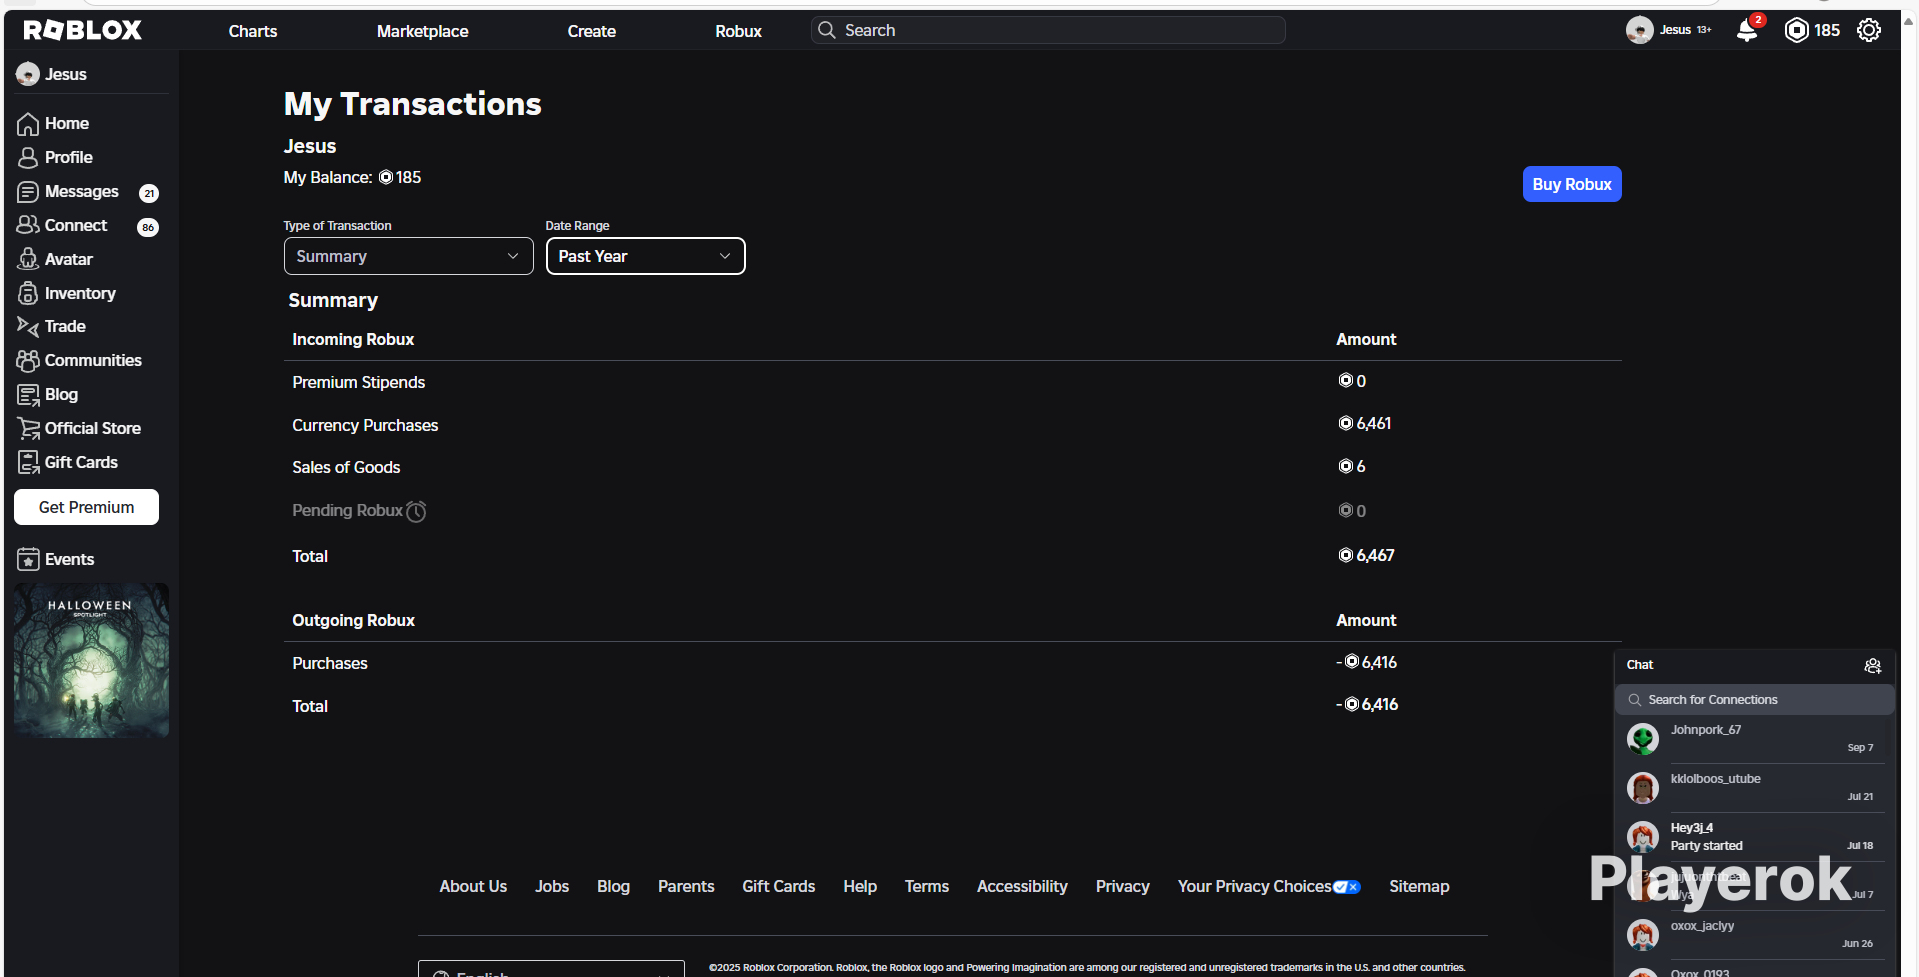Click the Robux balance icon in header
This screenshot has height=977, width=1919.
(1796, 30)
